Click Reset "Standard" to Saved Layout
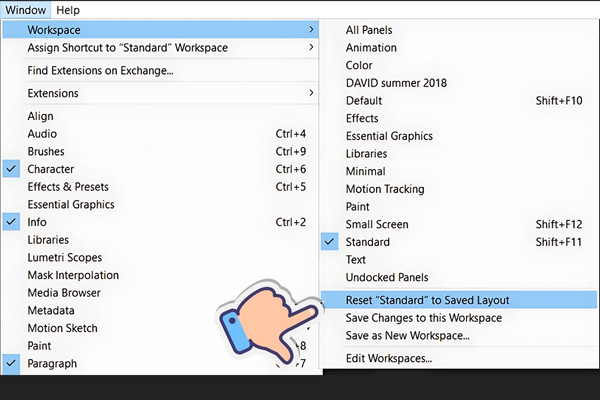The height and width of the screenshot is (400, 600). pos(459,300)
